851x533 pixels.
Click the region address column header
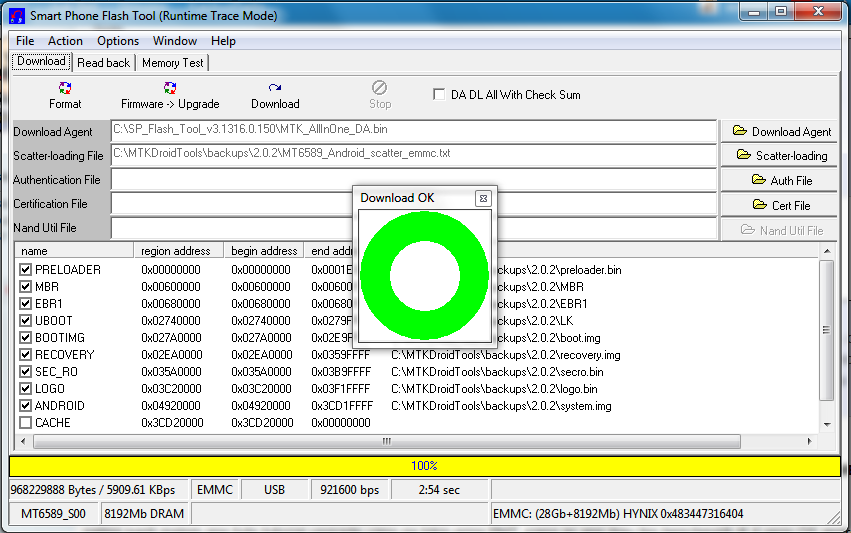pos(179,251)
